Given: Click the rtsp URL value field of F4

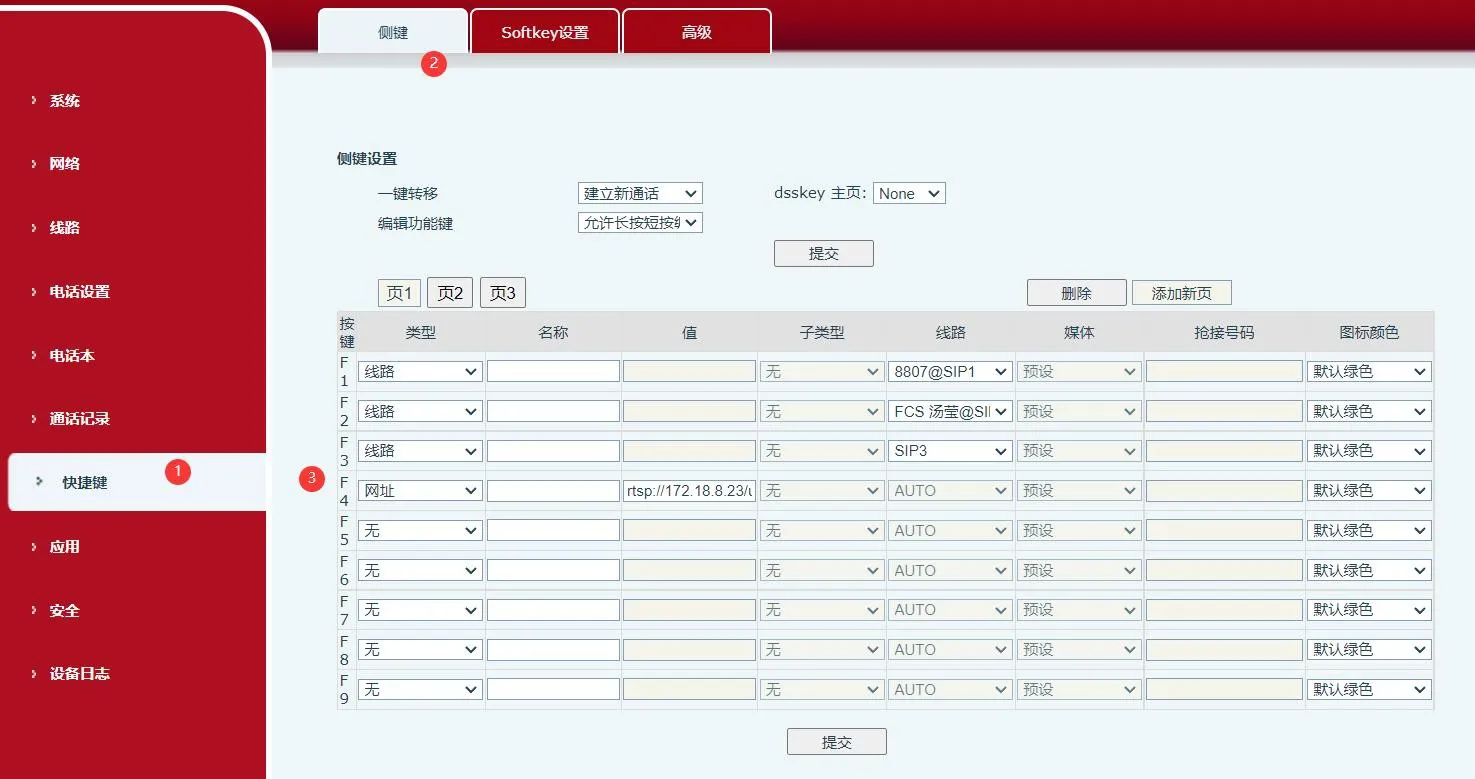Looking at the screenshot, I should pyautogui.click(x=688, y=490).
